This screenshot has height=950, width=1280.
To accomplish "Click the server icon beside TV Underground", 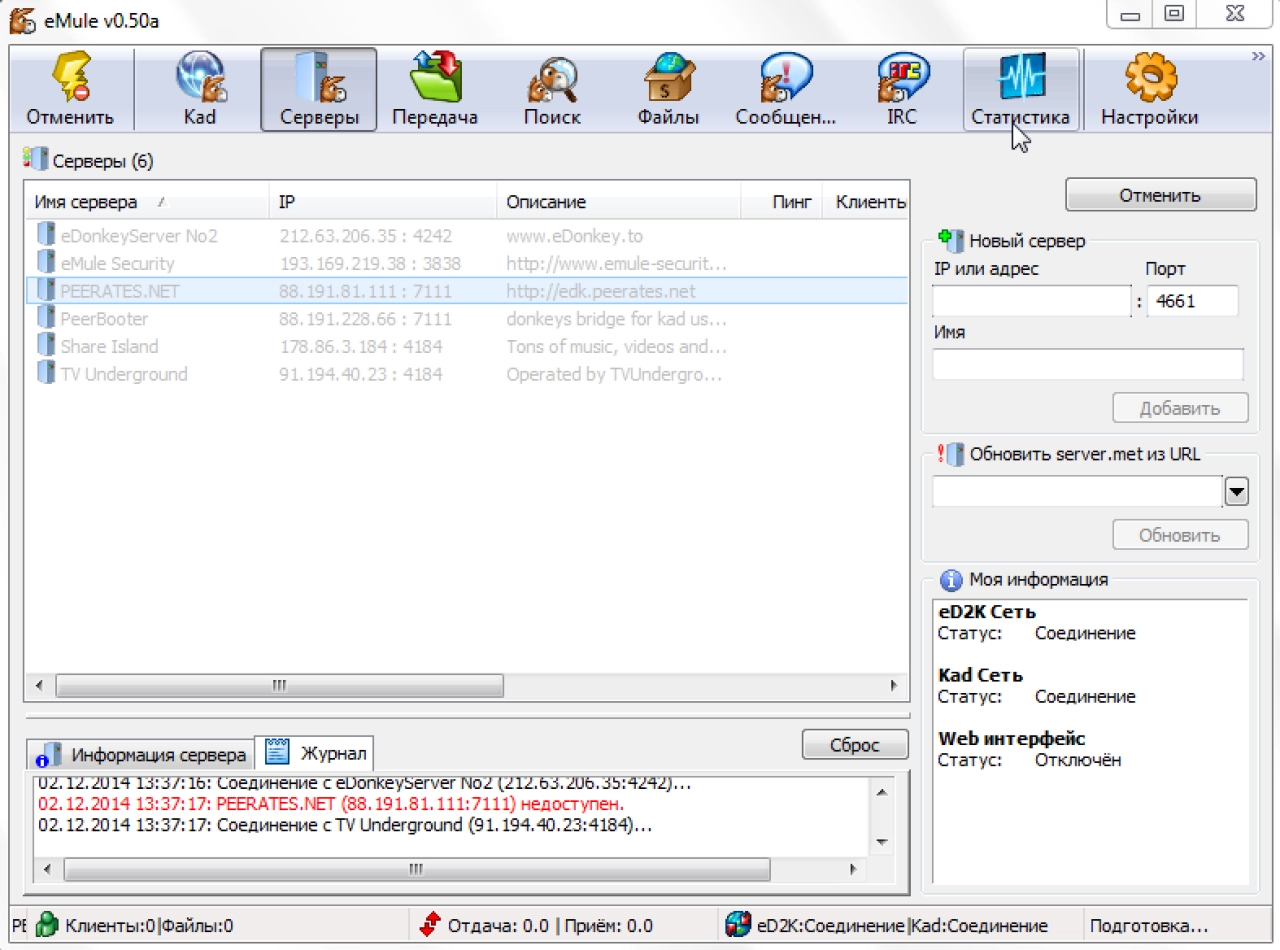I will tap(45, 374).
